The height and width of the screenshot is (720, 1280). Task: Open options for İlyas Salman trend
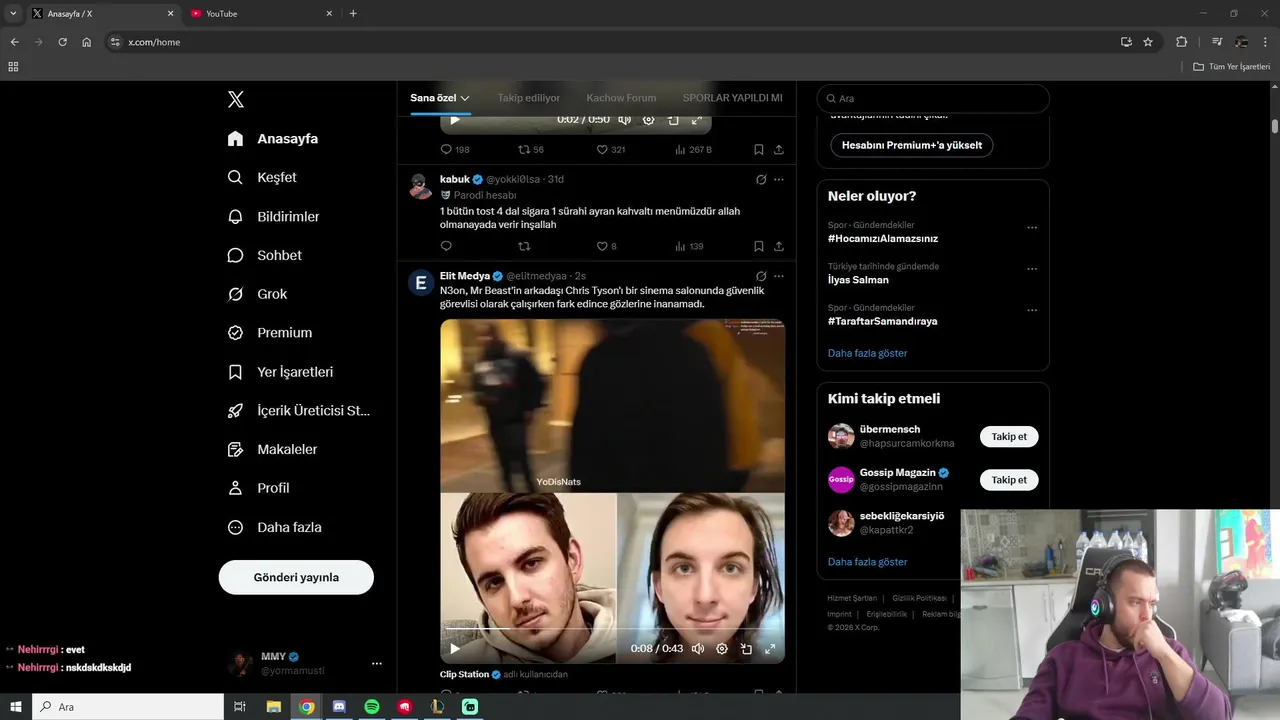tap(1032, 269)
